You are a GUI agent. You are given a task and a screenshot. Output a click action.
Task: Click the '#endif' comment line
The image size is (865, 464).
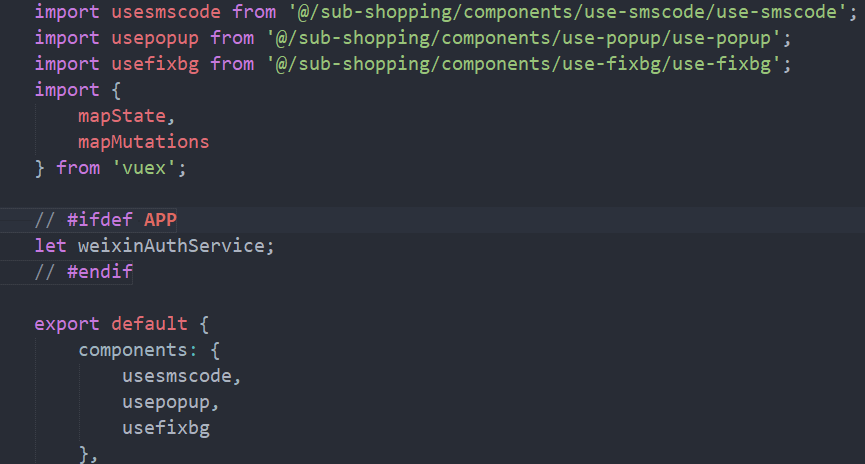coord(83,271)
